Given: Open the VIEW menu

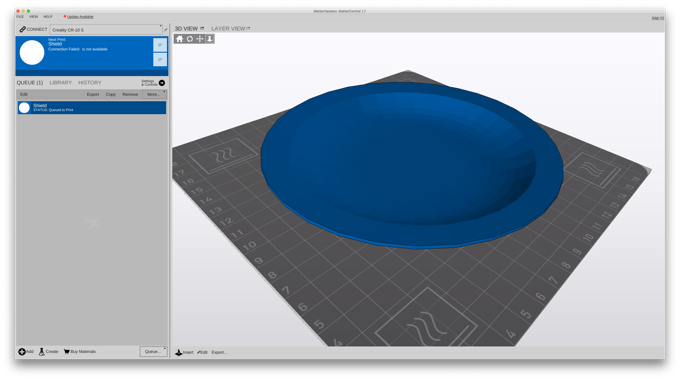Looking at the screenshot, I should point(33,16).
